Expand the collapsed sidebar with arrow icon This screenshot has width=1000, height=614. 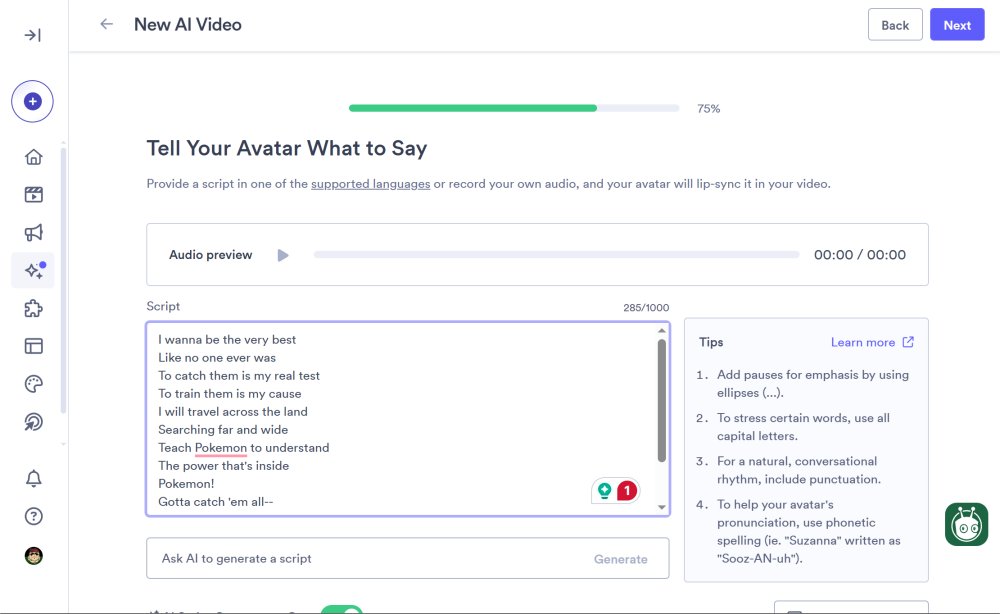(x=33, y=35)
